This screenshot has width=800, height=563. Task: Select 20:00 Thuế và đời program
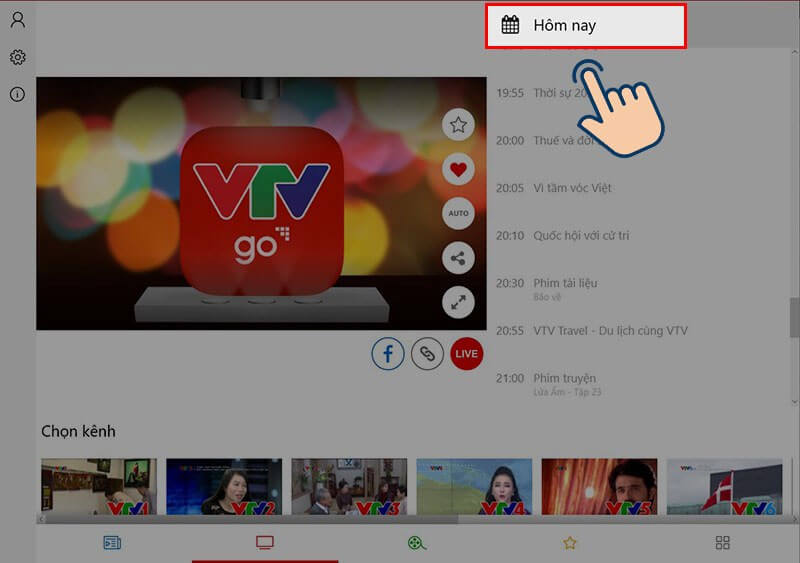[545, 140]
